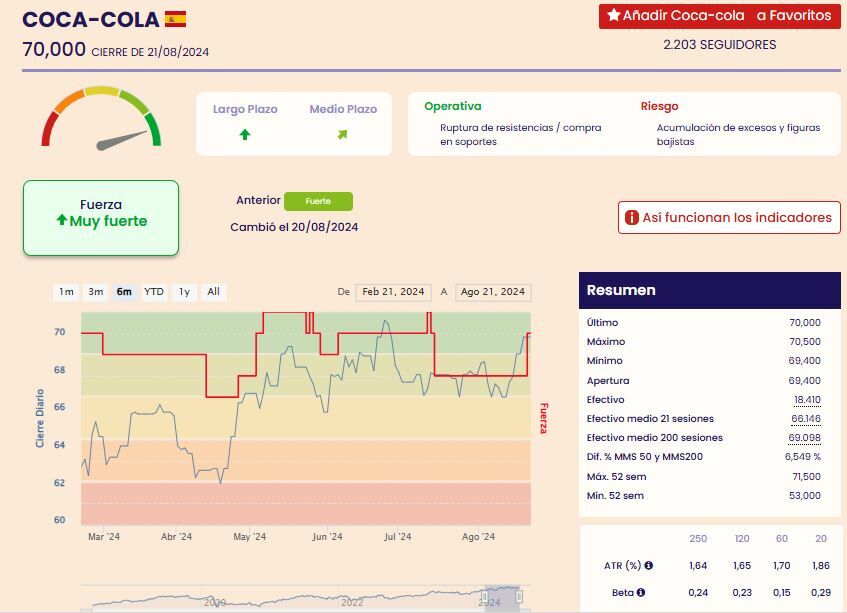The image size is (847, 613).
Task: Click the Máx. 52 sem value 71,500
Action: pyautogui.click(x=806, y=477)
